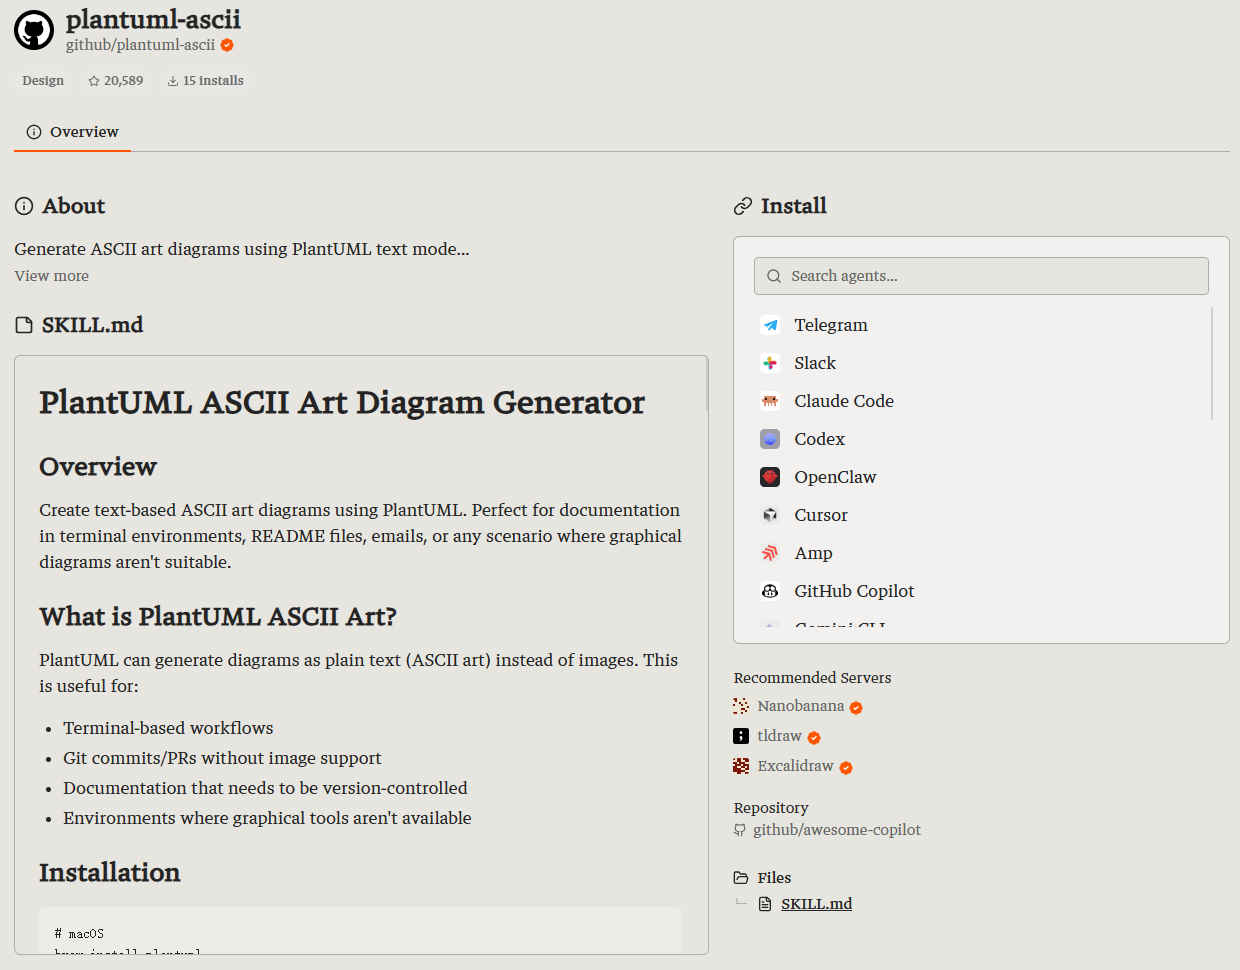1240x970 pixels.
Task: Click the Claude Code icon
Action: [x=770, y=401]
